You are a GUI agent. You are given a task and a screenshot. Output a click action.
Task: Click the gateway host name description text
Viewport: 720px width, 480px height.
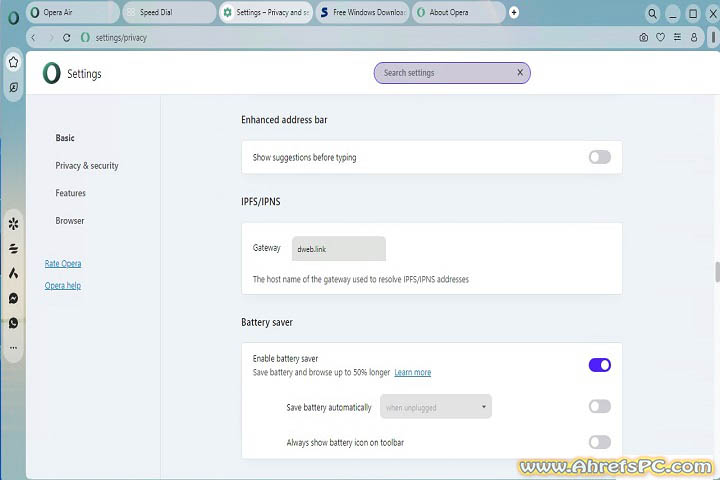360,279
